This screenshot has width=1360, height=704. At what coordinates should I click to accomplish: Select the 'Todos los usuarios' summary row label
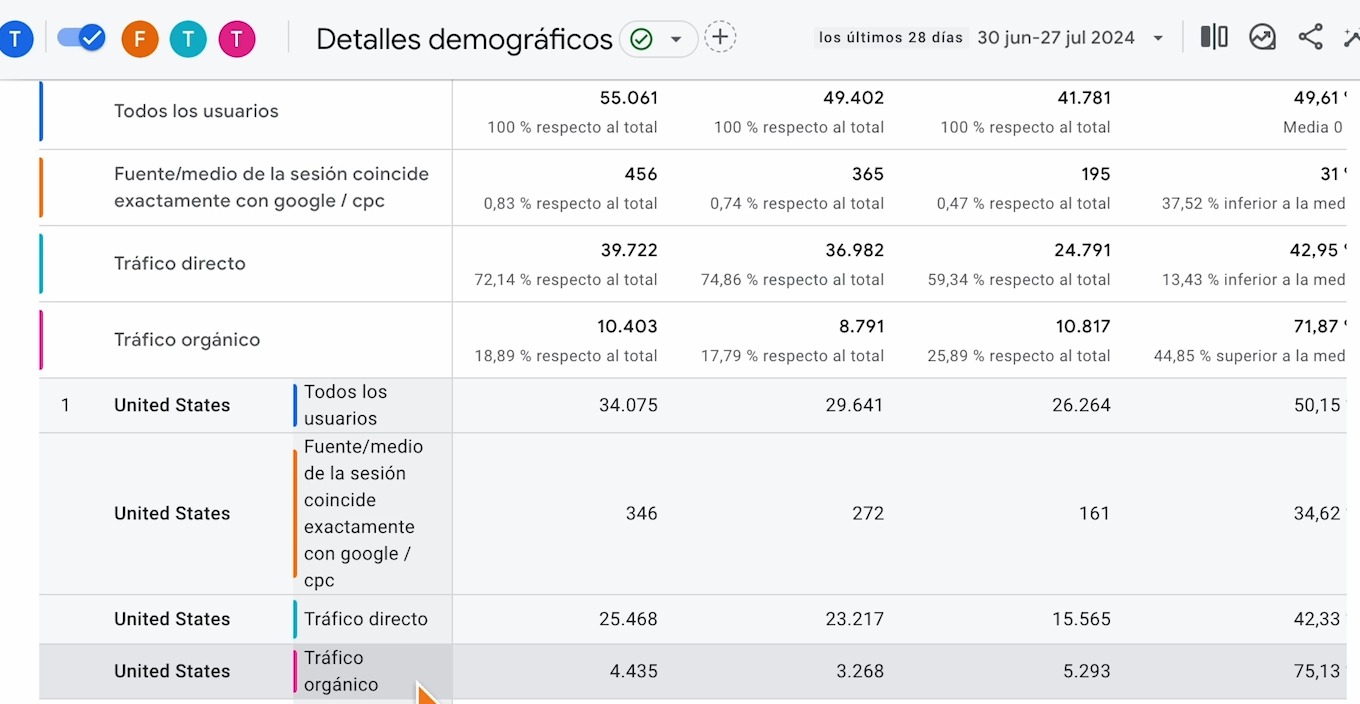[196, 111]
